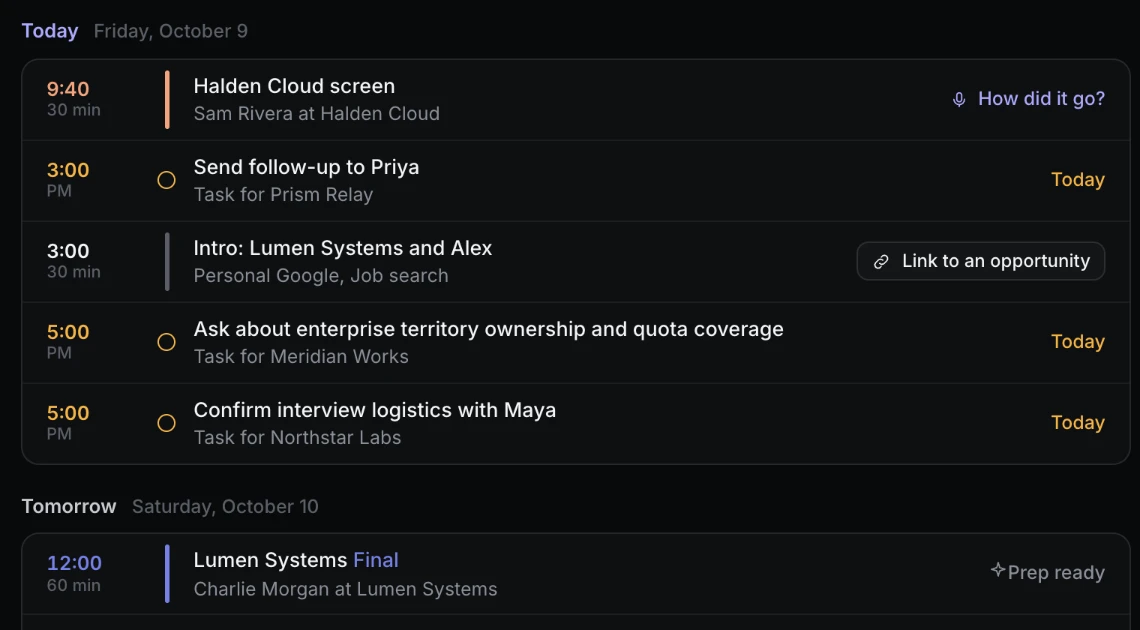
Task: Click the 3:00 time of Intro: Lumen Systems
Action: (68, 251)
